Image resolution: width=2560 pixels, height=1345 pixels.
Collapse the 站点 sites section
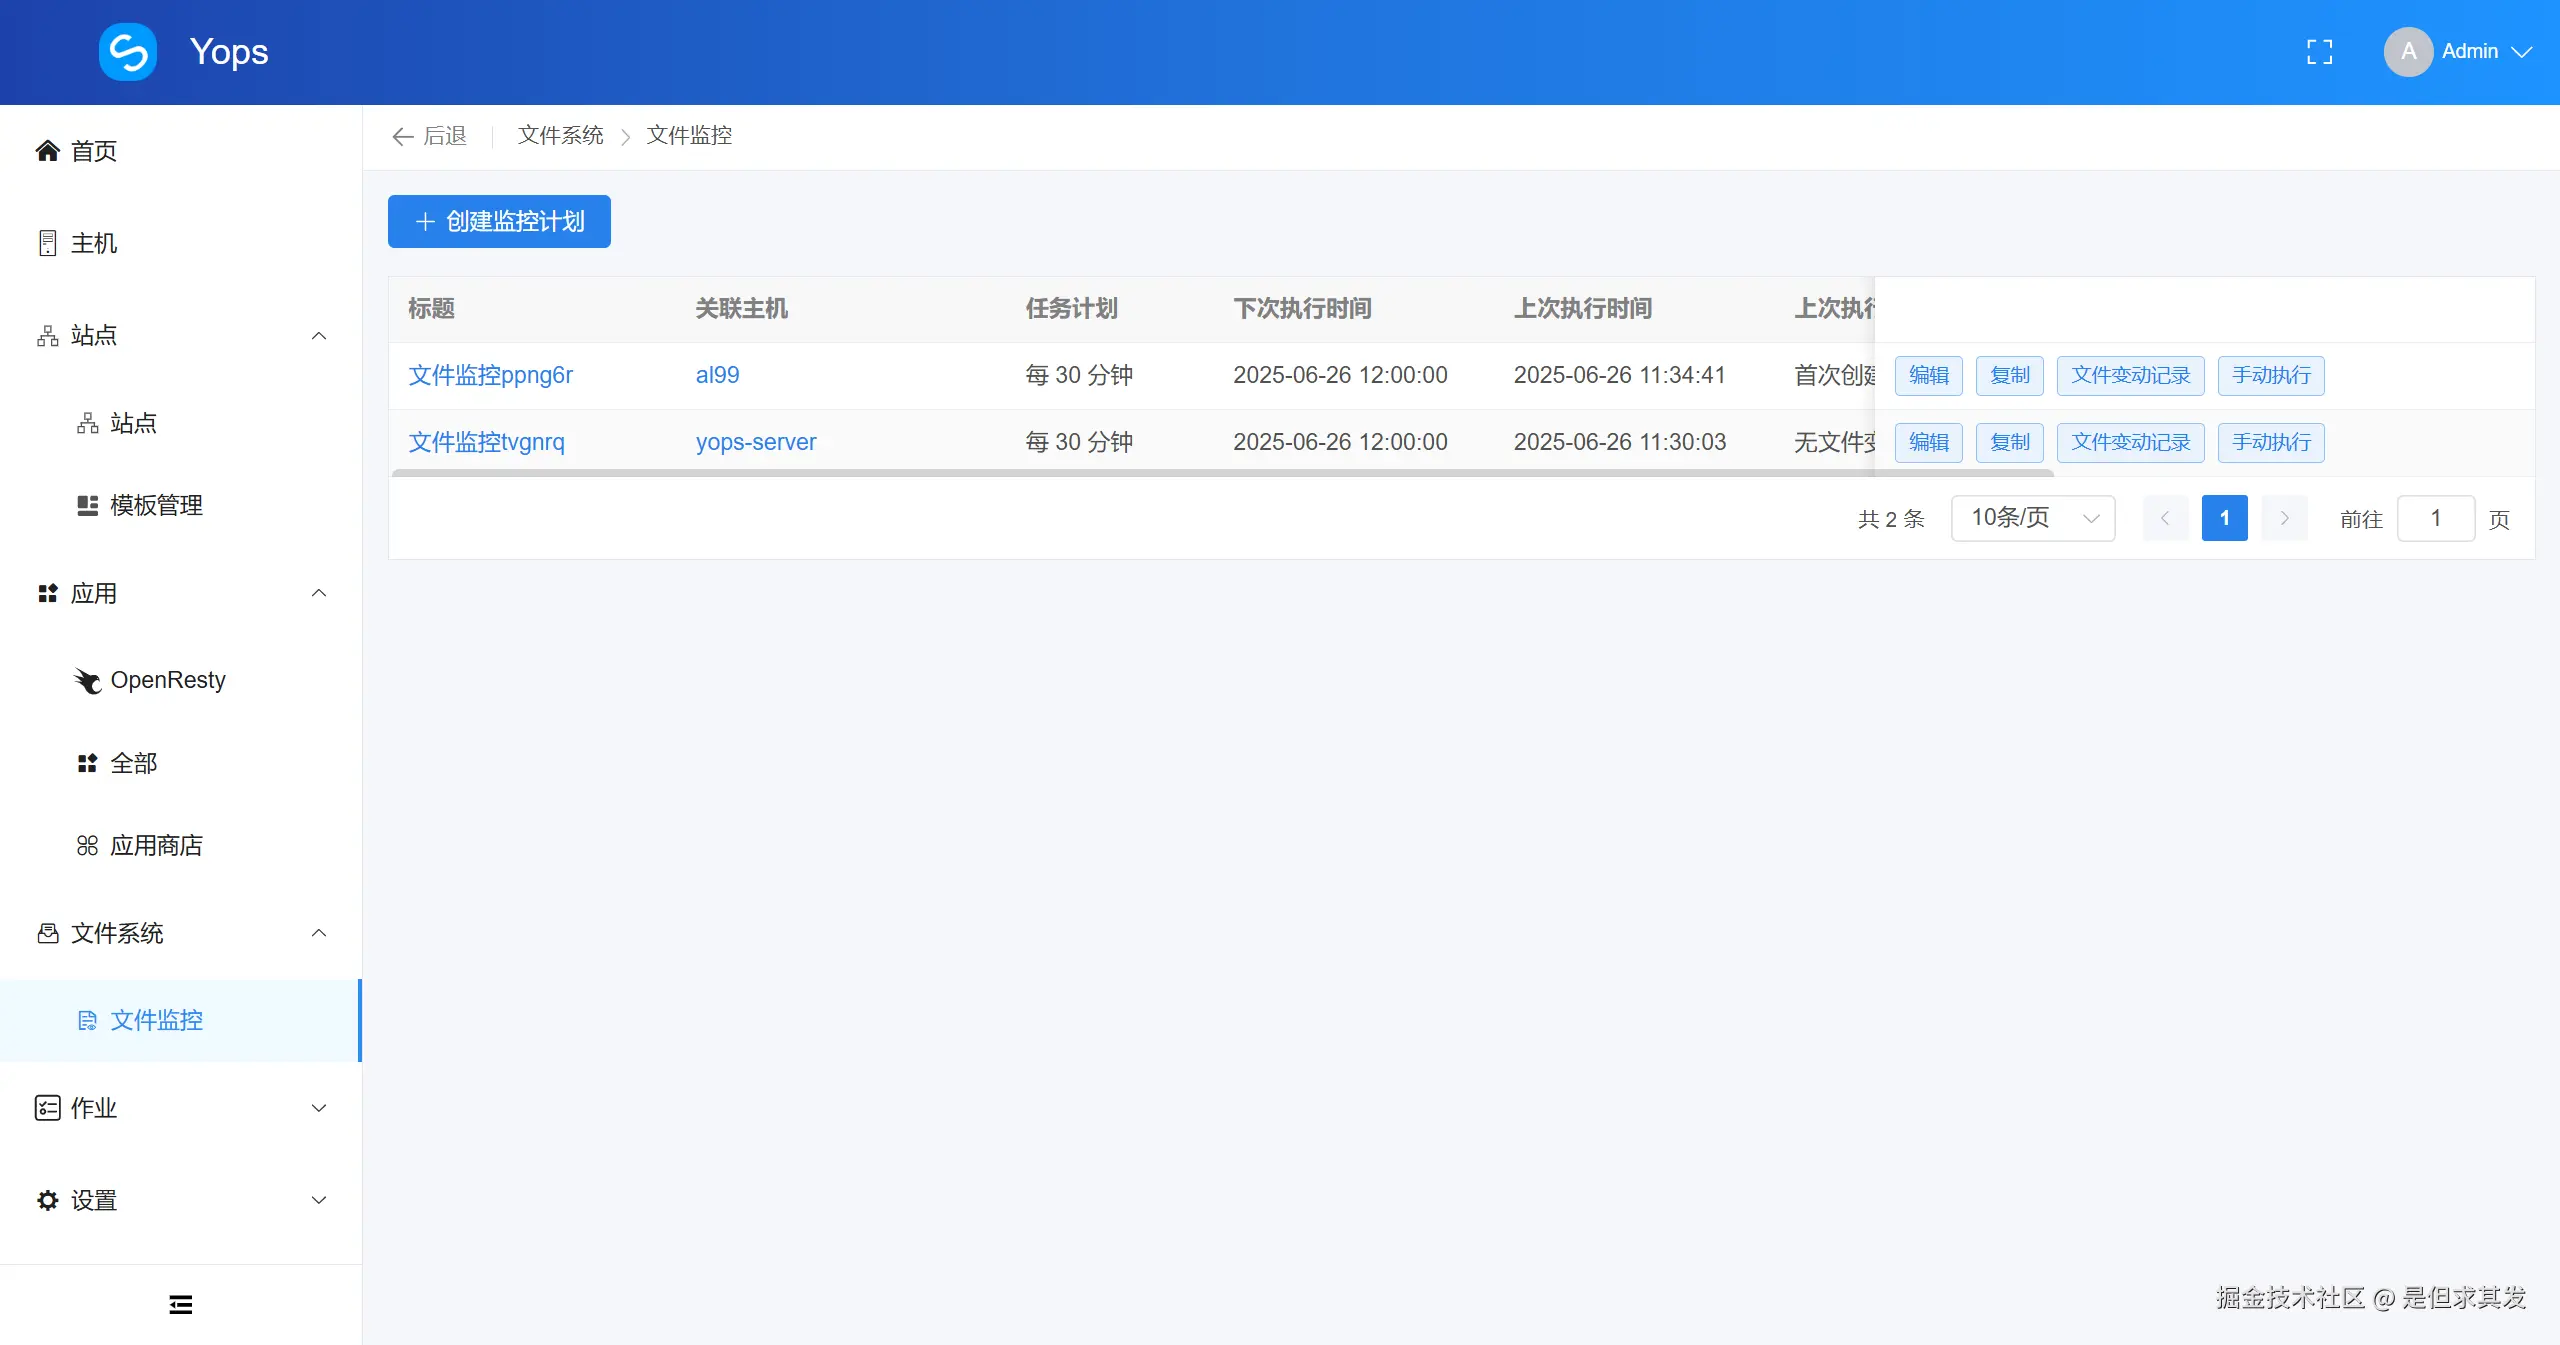(x=318, y=335)
